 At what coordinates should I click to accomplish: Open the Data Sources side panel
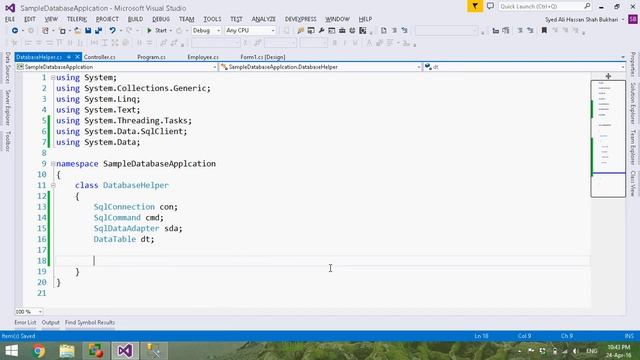(7, 67)
